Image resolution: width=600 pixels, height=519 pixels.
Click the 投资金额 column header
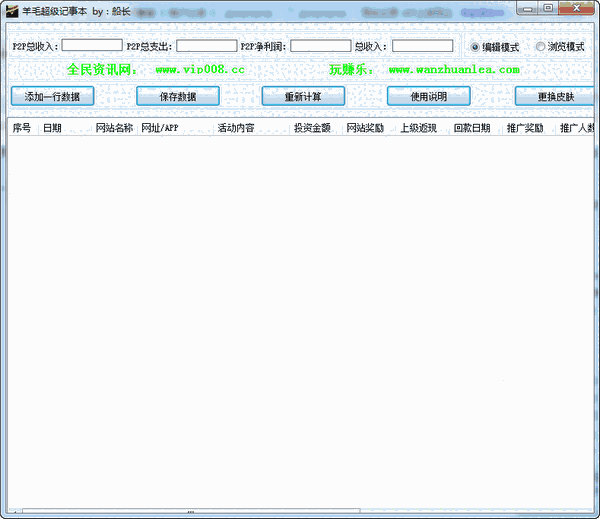pos(316,128)
